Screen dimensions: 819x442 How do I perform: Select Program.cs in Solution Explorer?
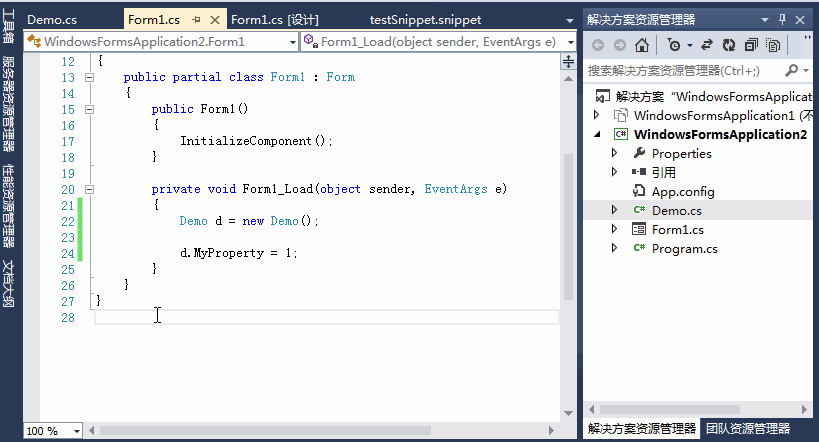point(684,249)
